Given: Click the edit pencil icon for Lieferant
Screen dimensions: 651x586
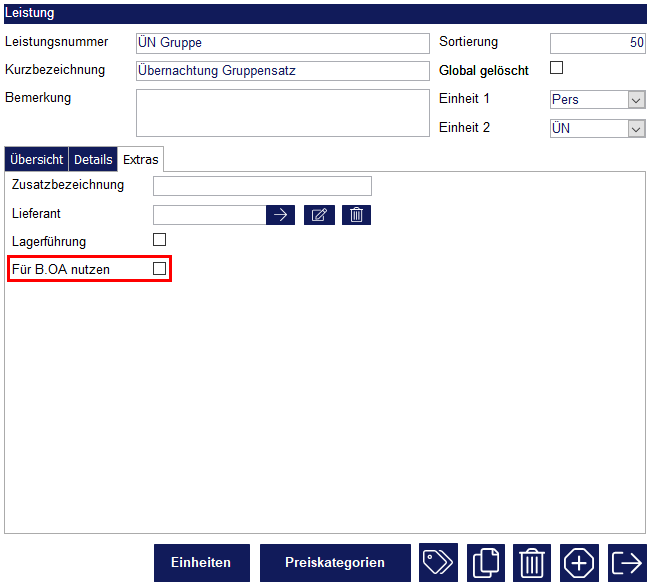Looking at the screenshot, I should (319, 215).
